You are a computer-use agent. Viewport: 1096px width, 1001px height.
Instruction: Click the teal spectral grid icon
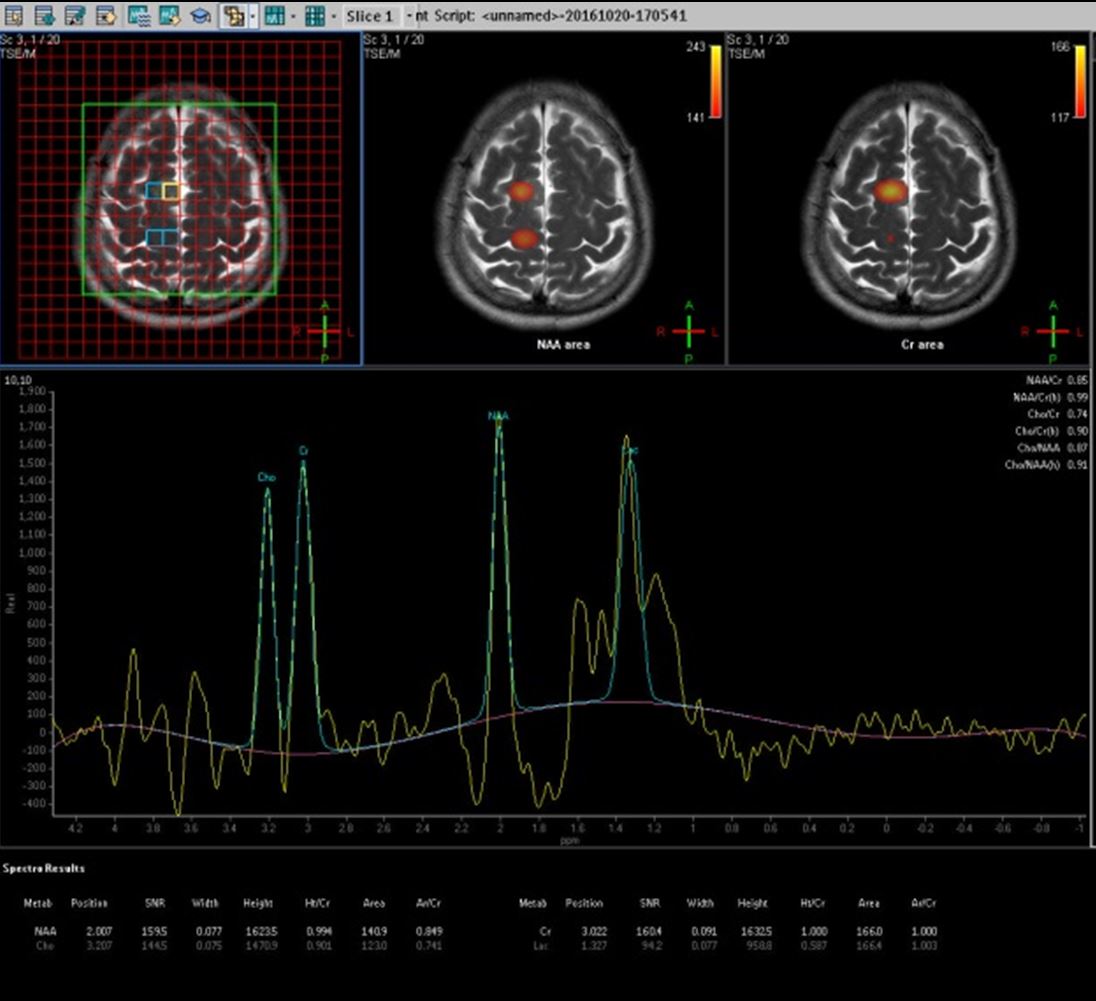[x=315, y=15]
